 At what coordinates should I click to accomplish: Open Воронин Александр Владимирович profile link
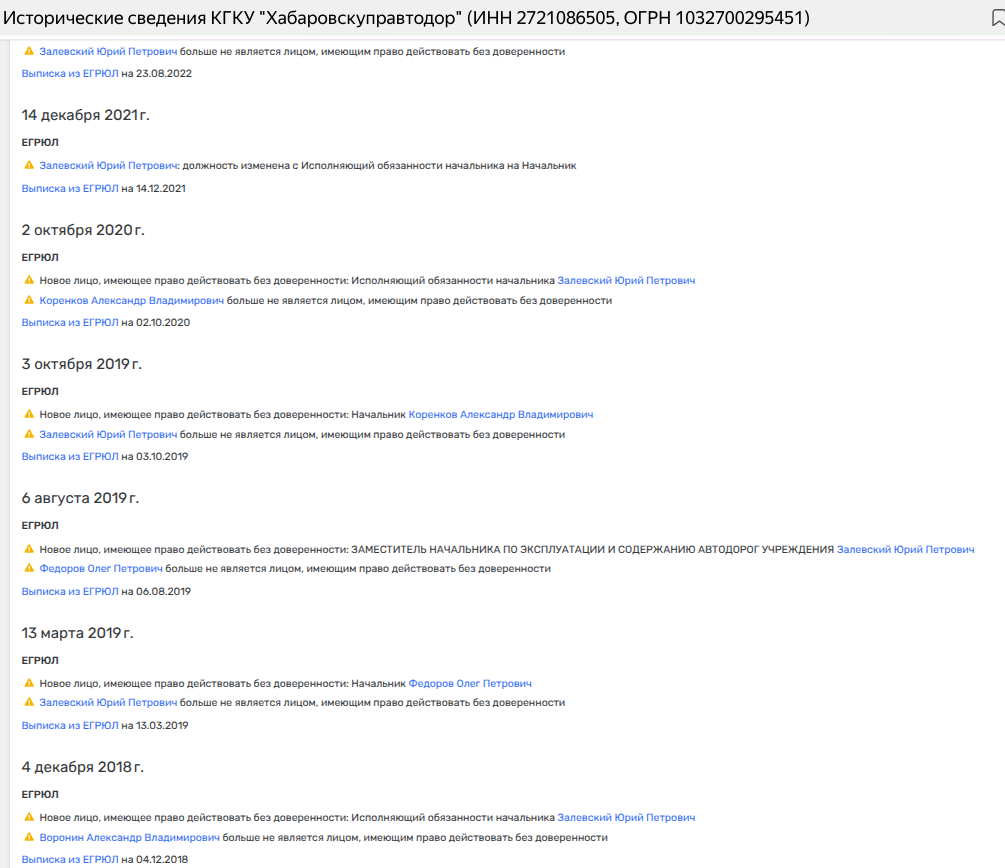point(129,837)
